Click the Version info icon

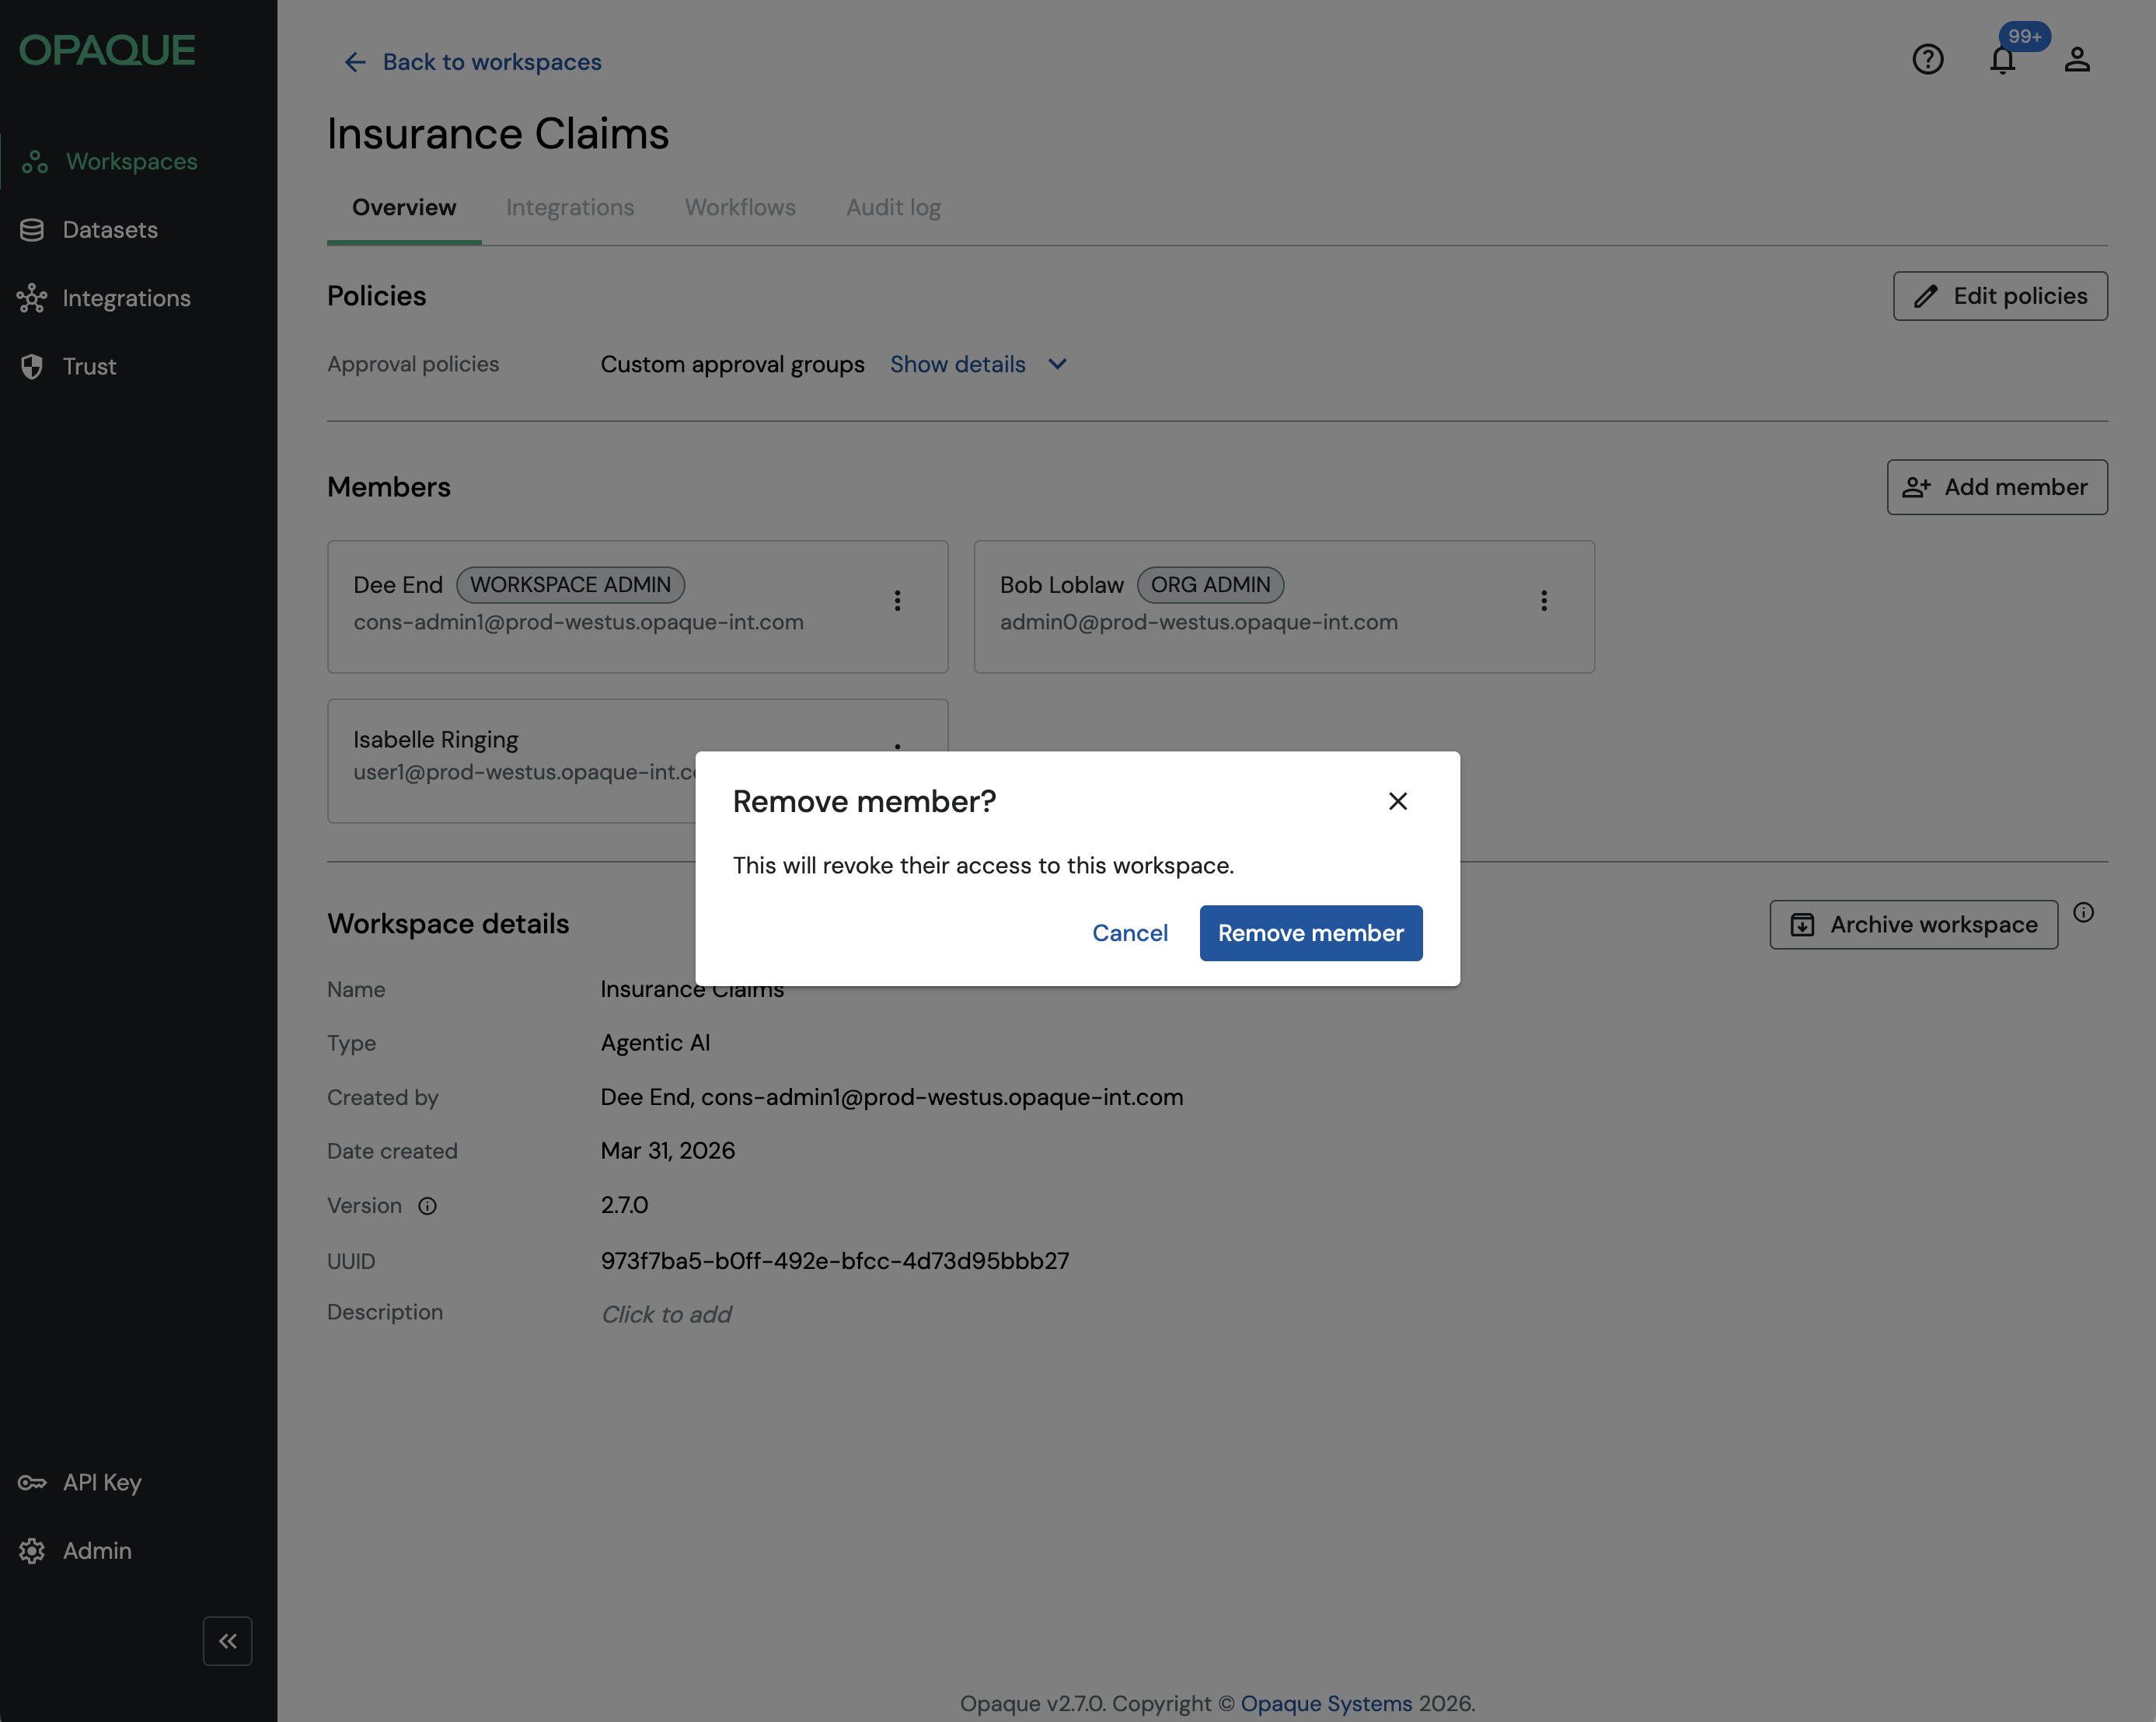[427, 1206]
